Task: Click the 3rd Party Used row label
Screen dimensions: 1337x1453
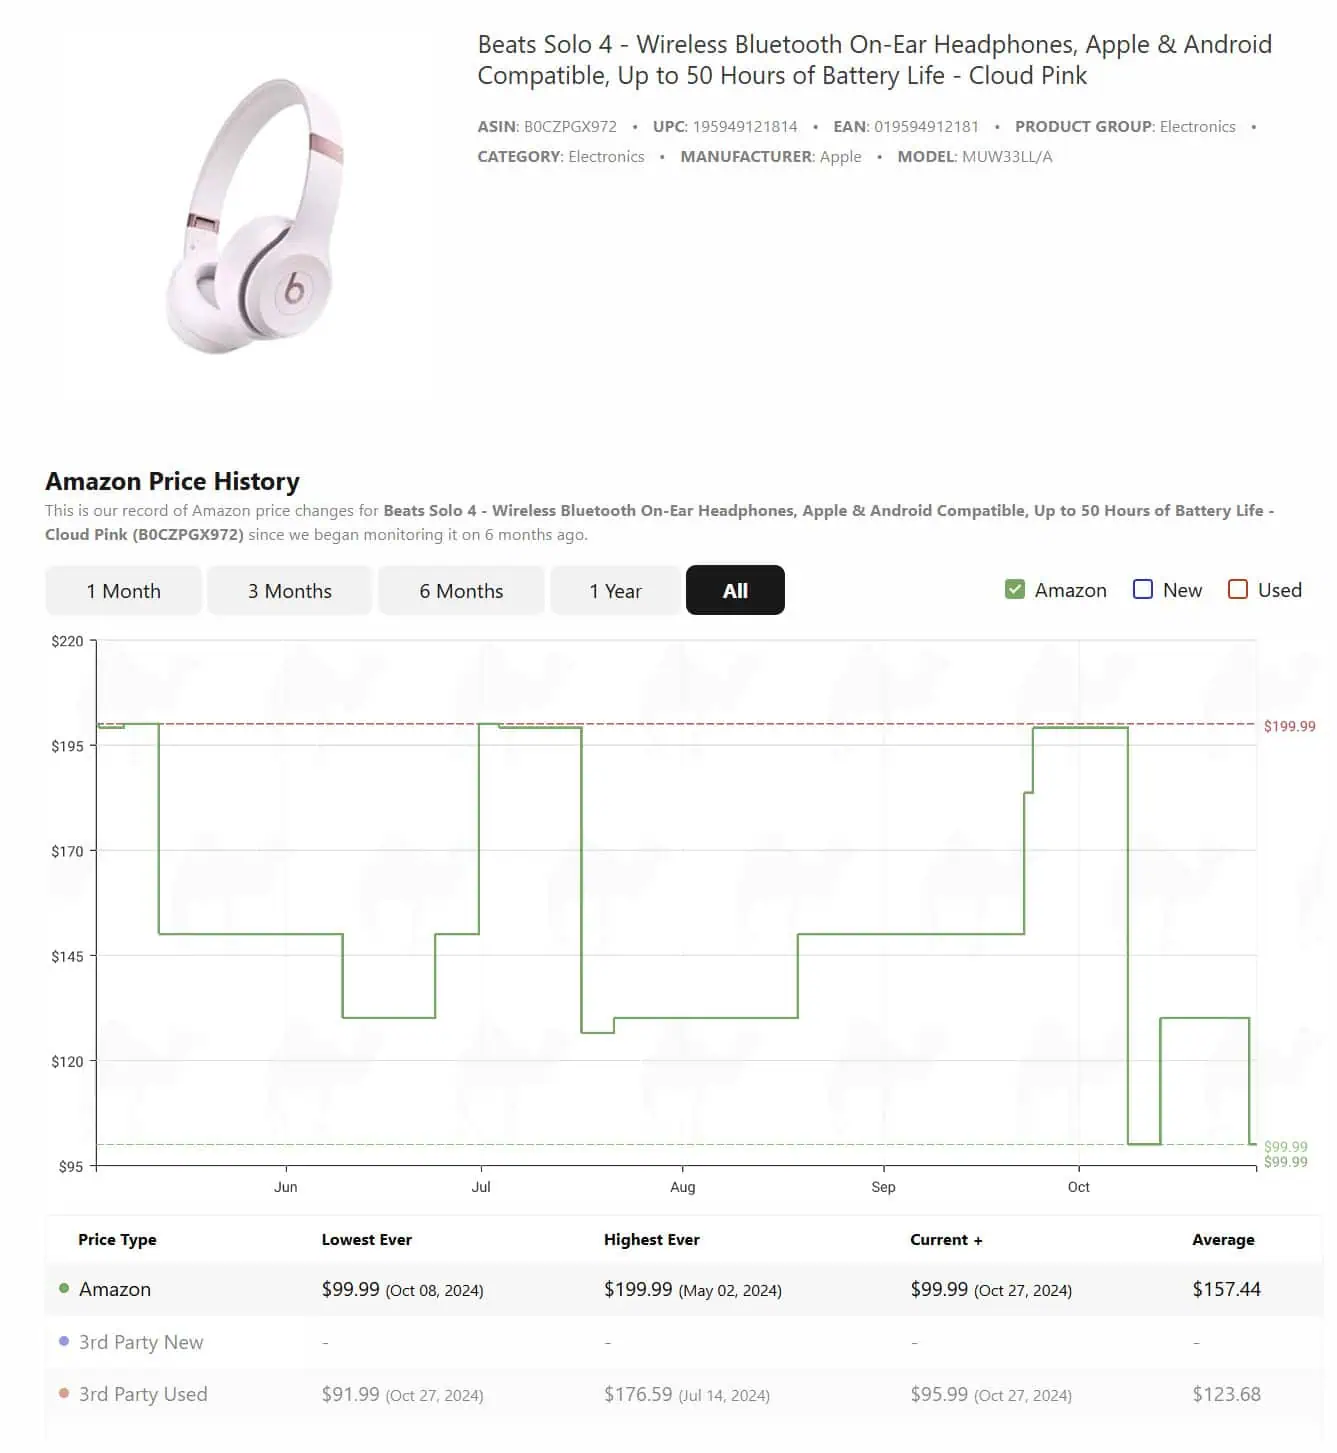Action: pyautogui.click(x=143, y=1395)
